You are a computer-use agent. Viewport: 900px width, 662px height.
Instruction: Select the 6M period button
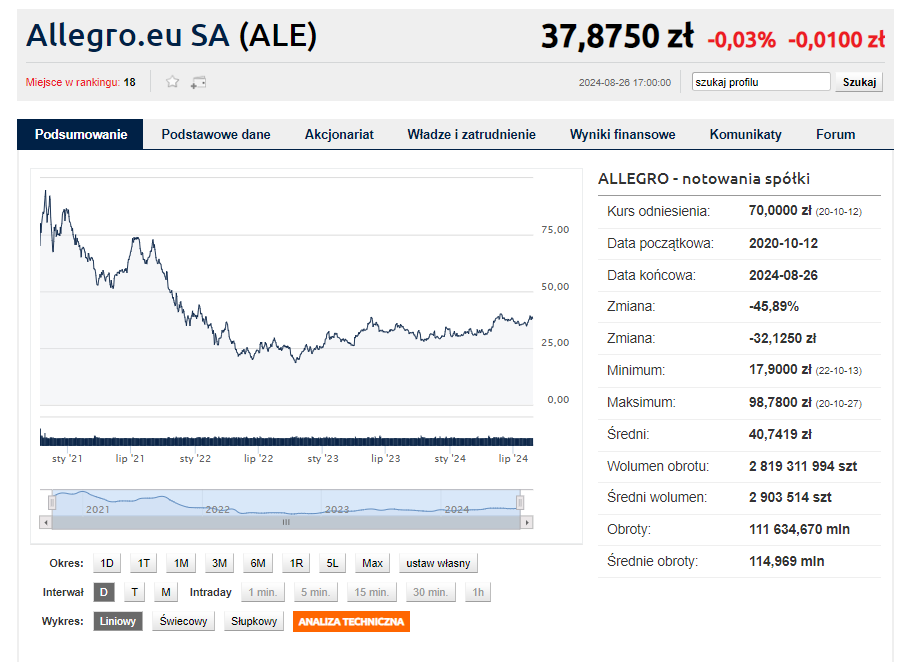tap(258, 563)
